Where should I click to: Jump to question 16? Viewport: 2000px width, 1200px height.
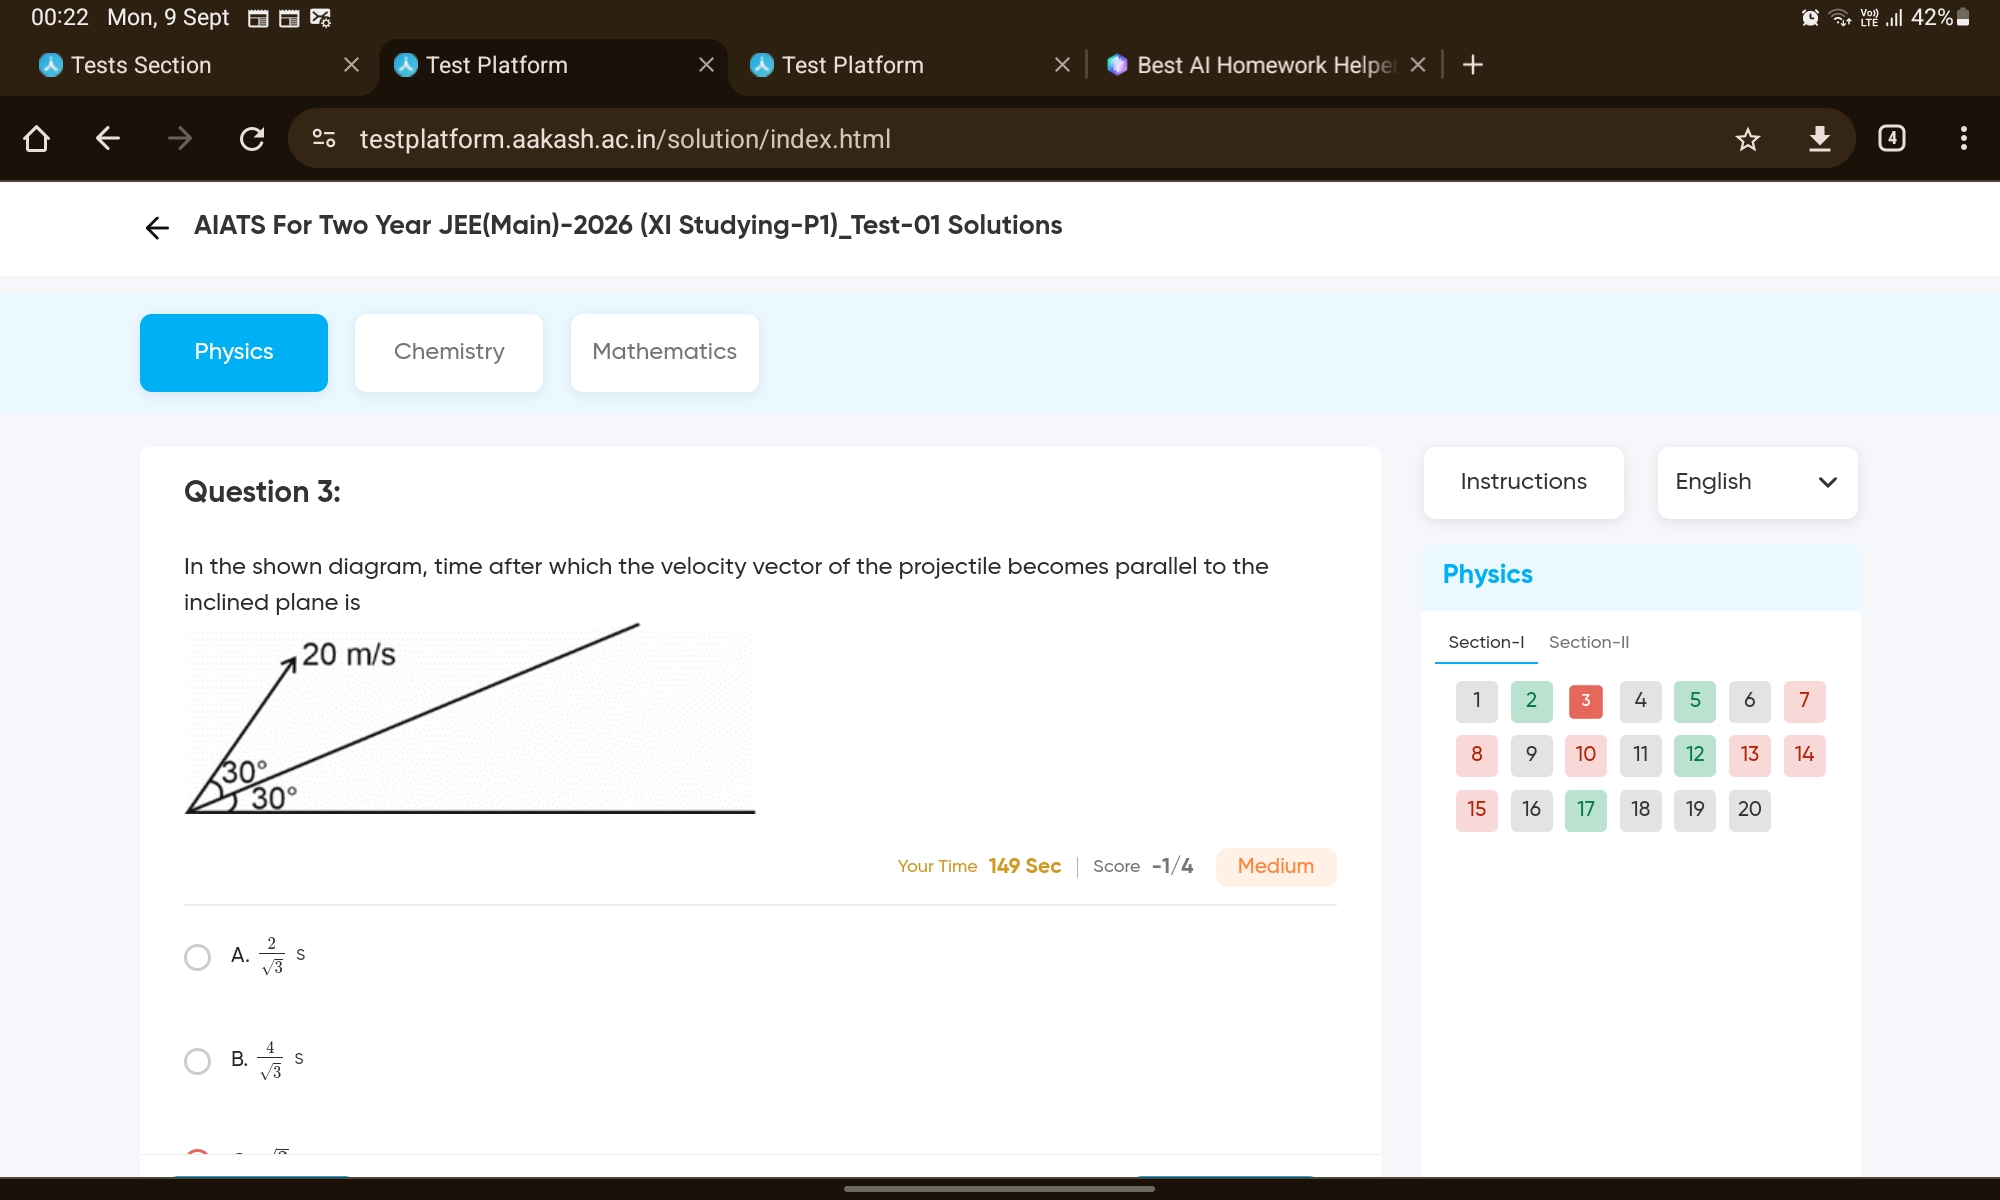pos(1531,810)
